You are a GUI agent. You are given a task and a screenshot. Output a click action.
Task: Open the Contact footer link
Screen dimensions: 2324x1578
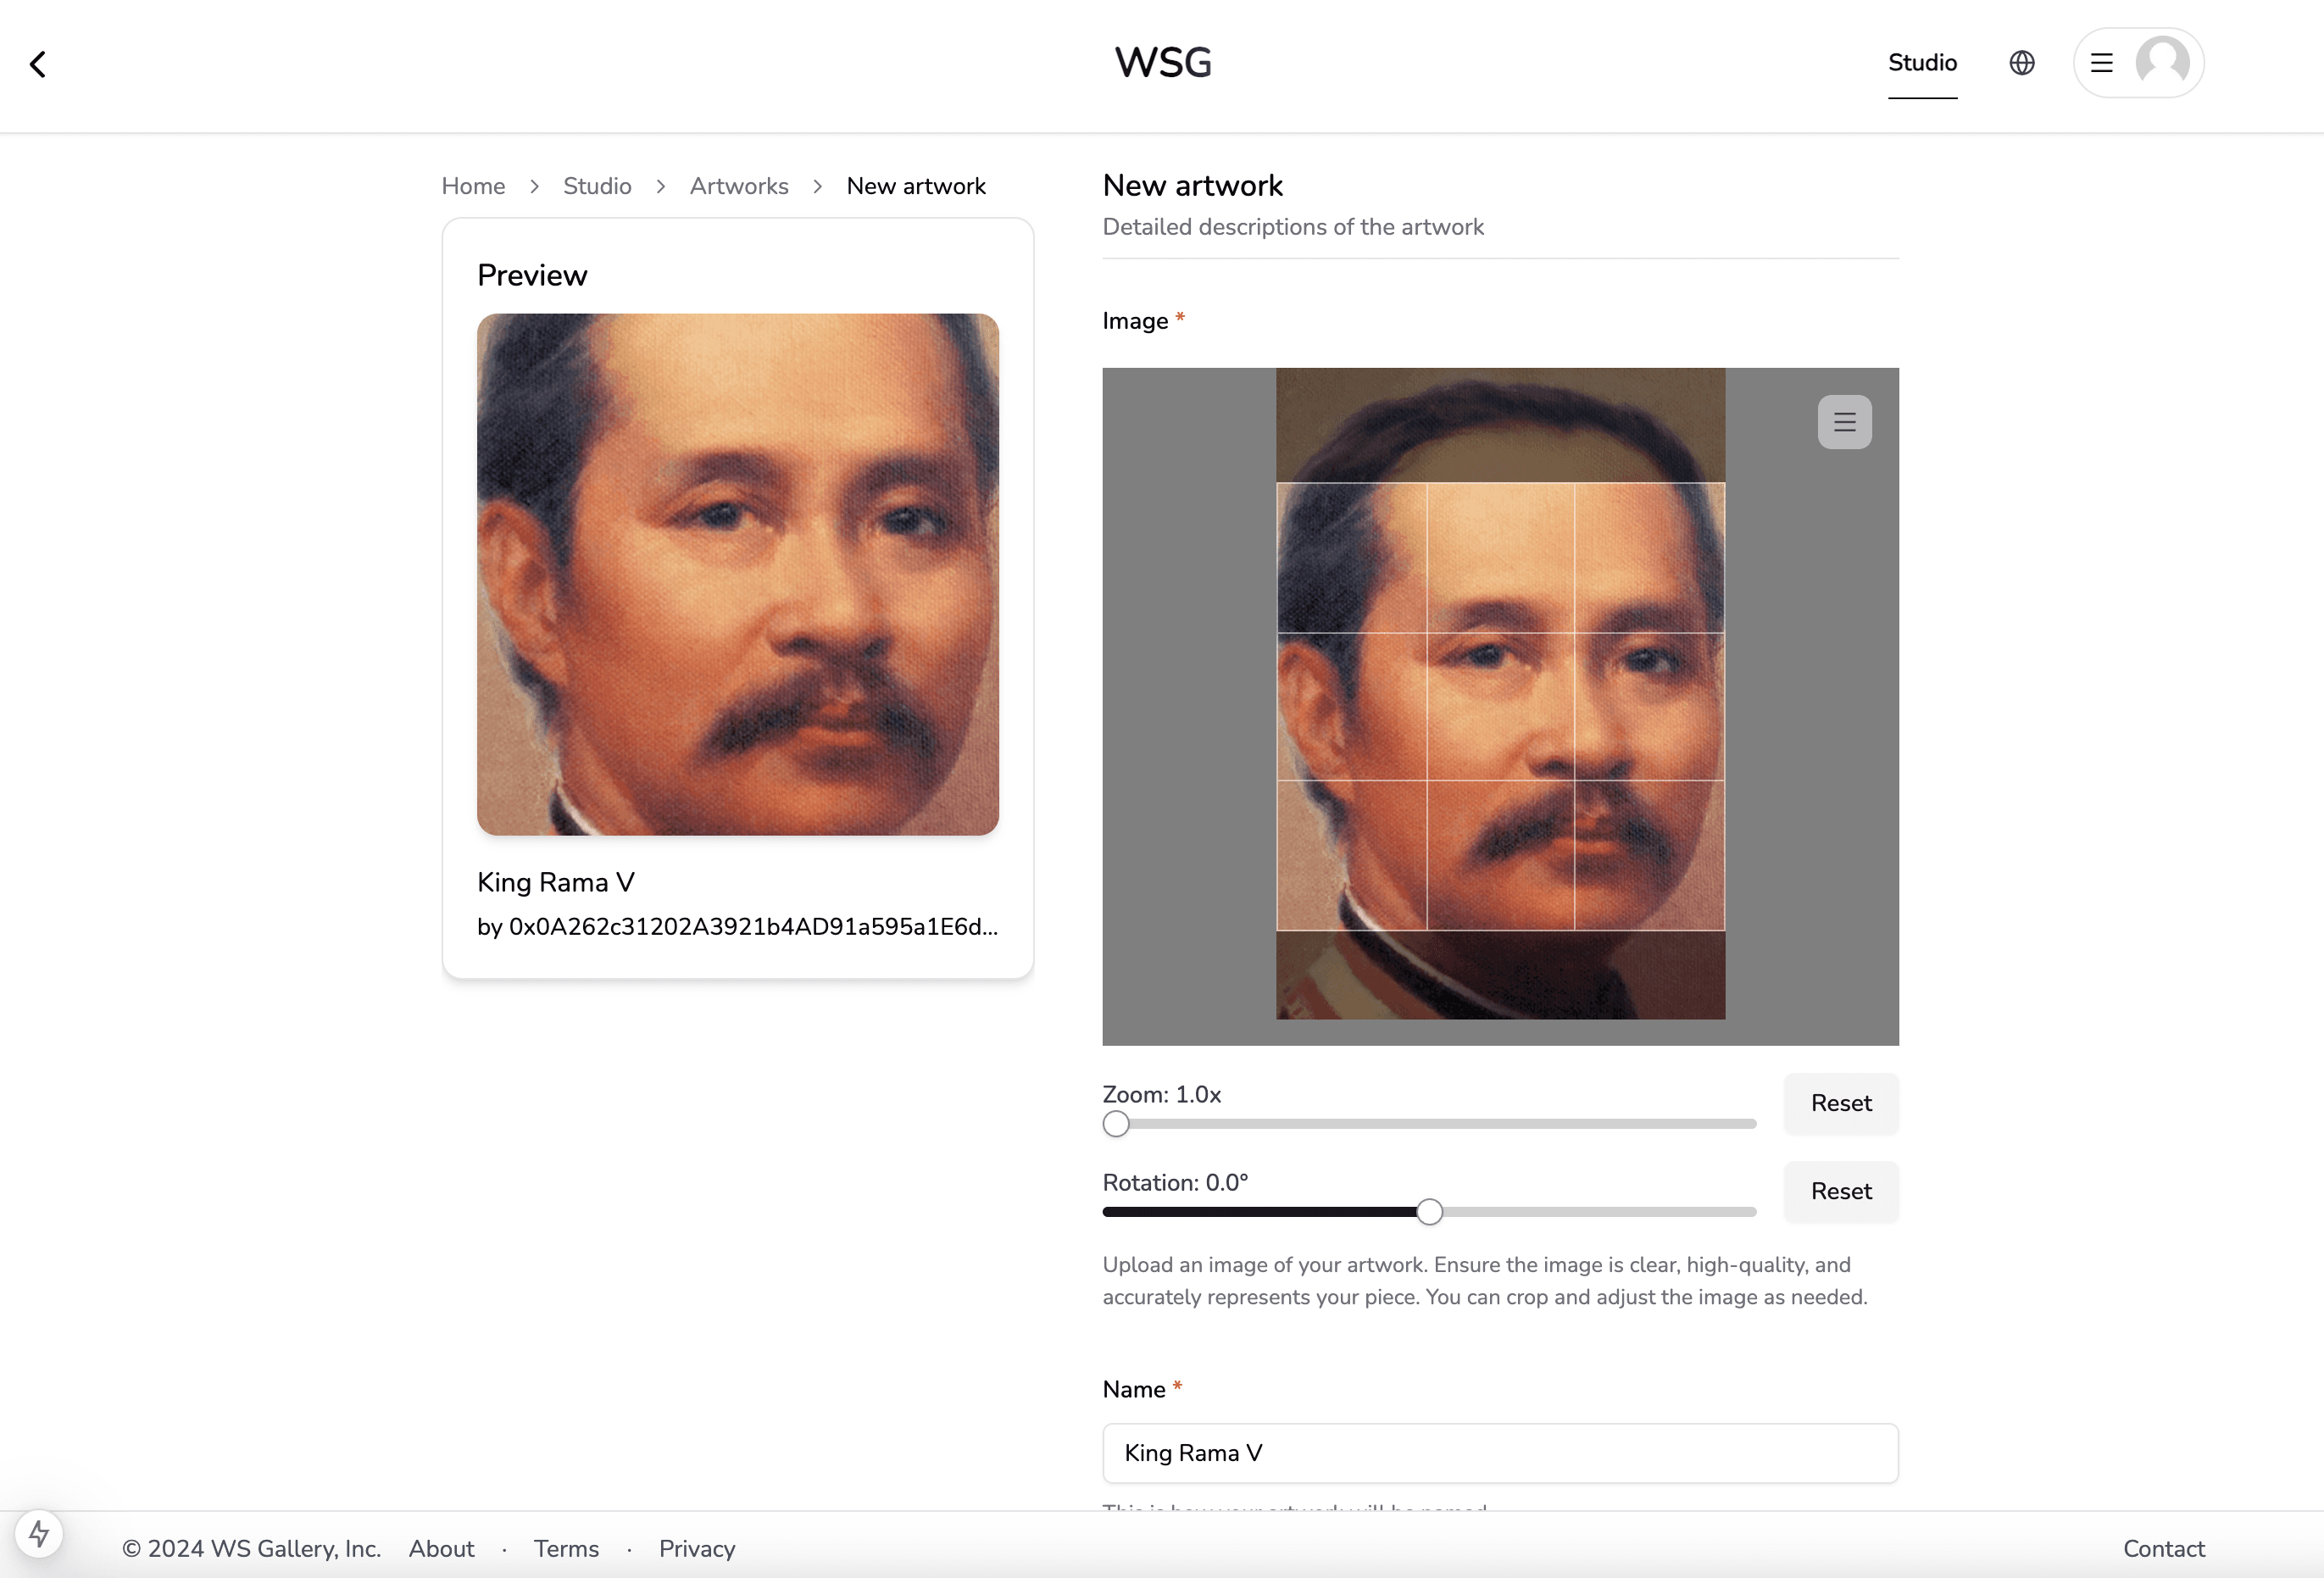tap(2164, 1548)
